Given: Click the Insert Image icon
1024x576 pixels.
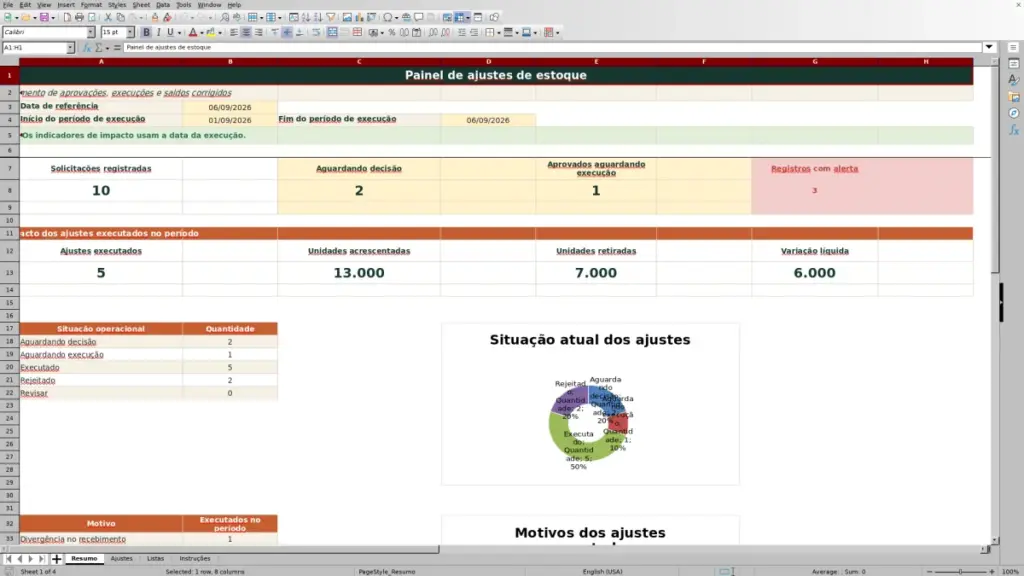Looking at the screenshot, I should (347, 18).
